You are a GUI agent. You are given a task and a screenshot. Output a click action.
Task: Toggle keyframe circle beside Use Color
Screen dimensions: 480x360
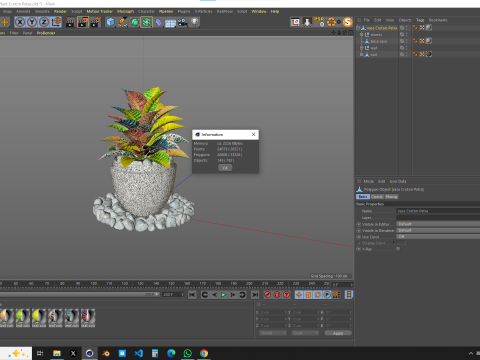[359, 237]
